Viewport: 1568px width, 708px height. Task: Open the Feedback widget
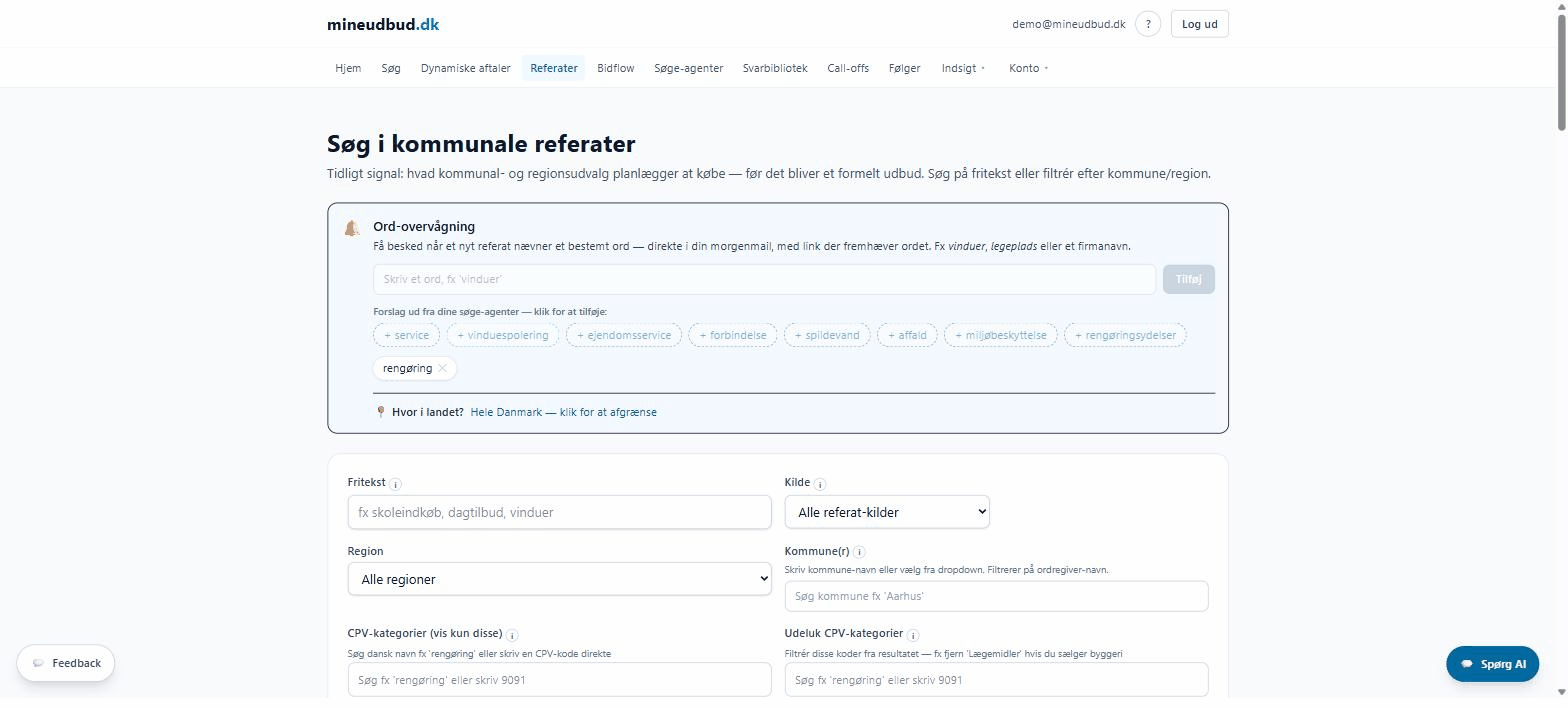coord(66,663)
